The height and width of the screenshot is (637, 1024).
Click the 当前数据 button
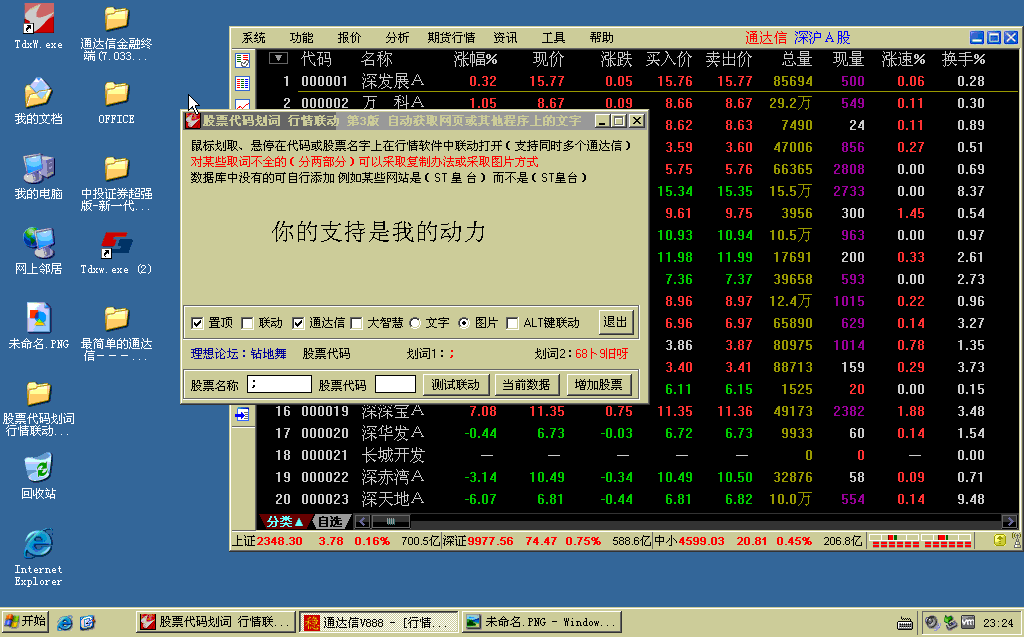point(526,385)
